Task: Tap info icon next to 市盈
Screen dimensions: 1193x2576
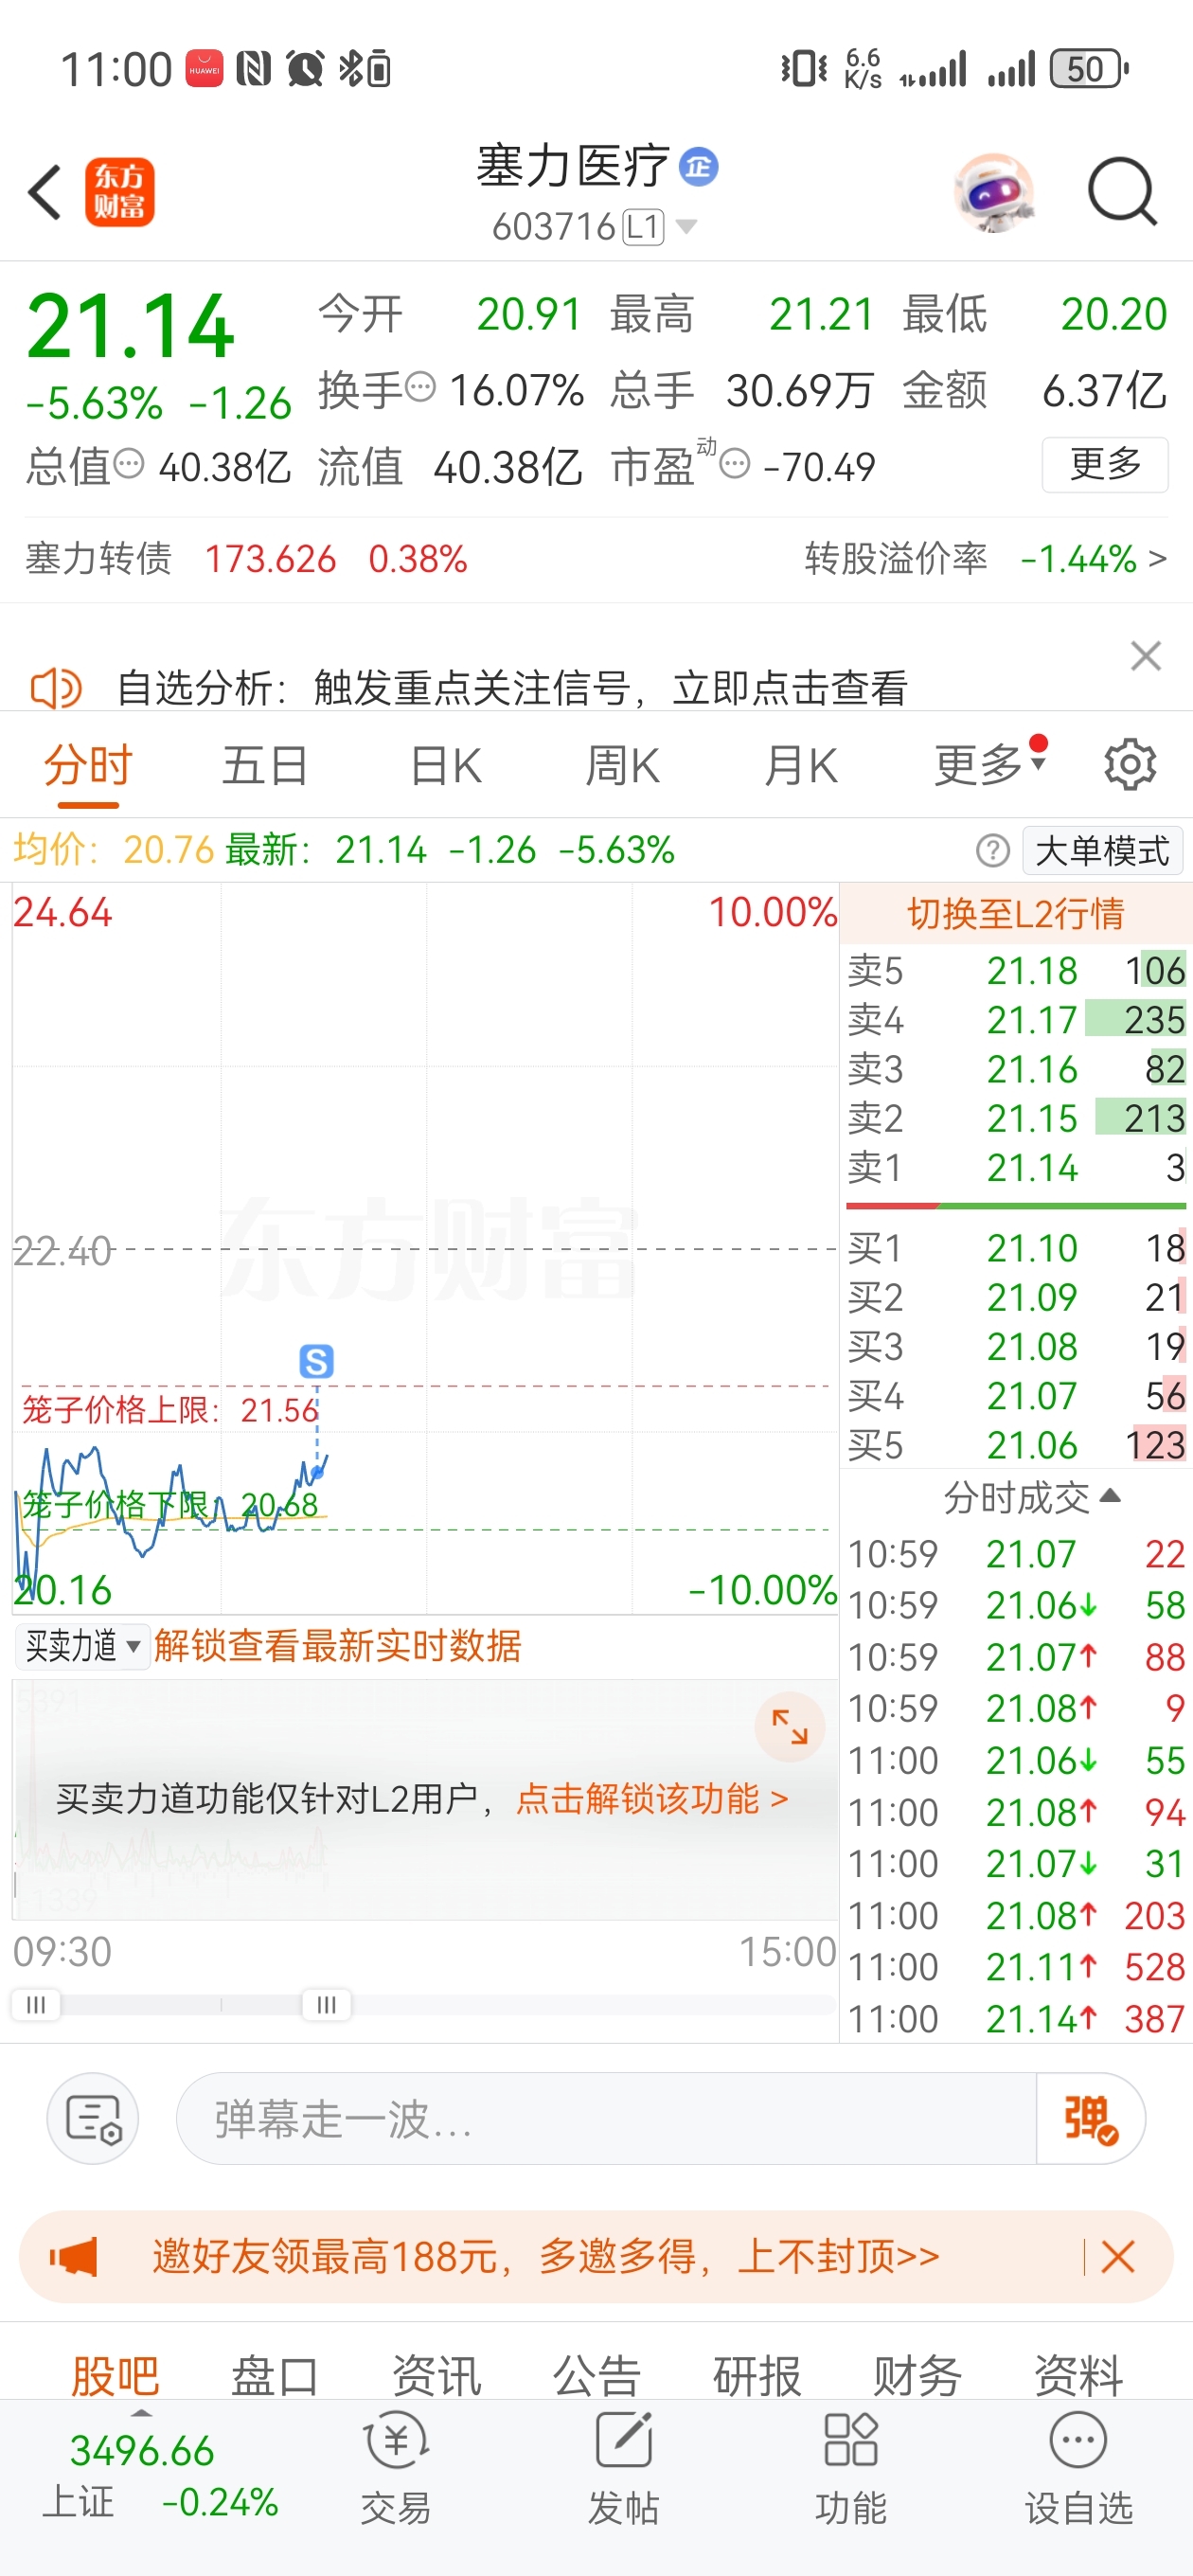Action: [x=735, y=464]
